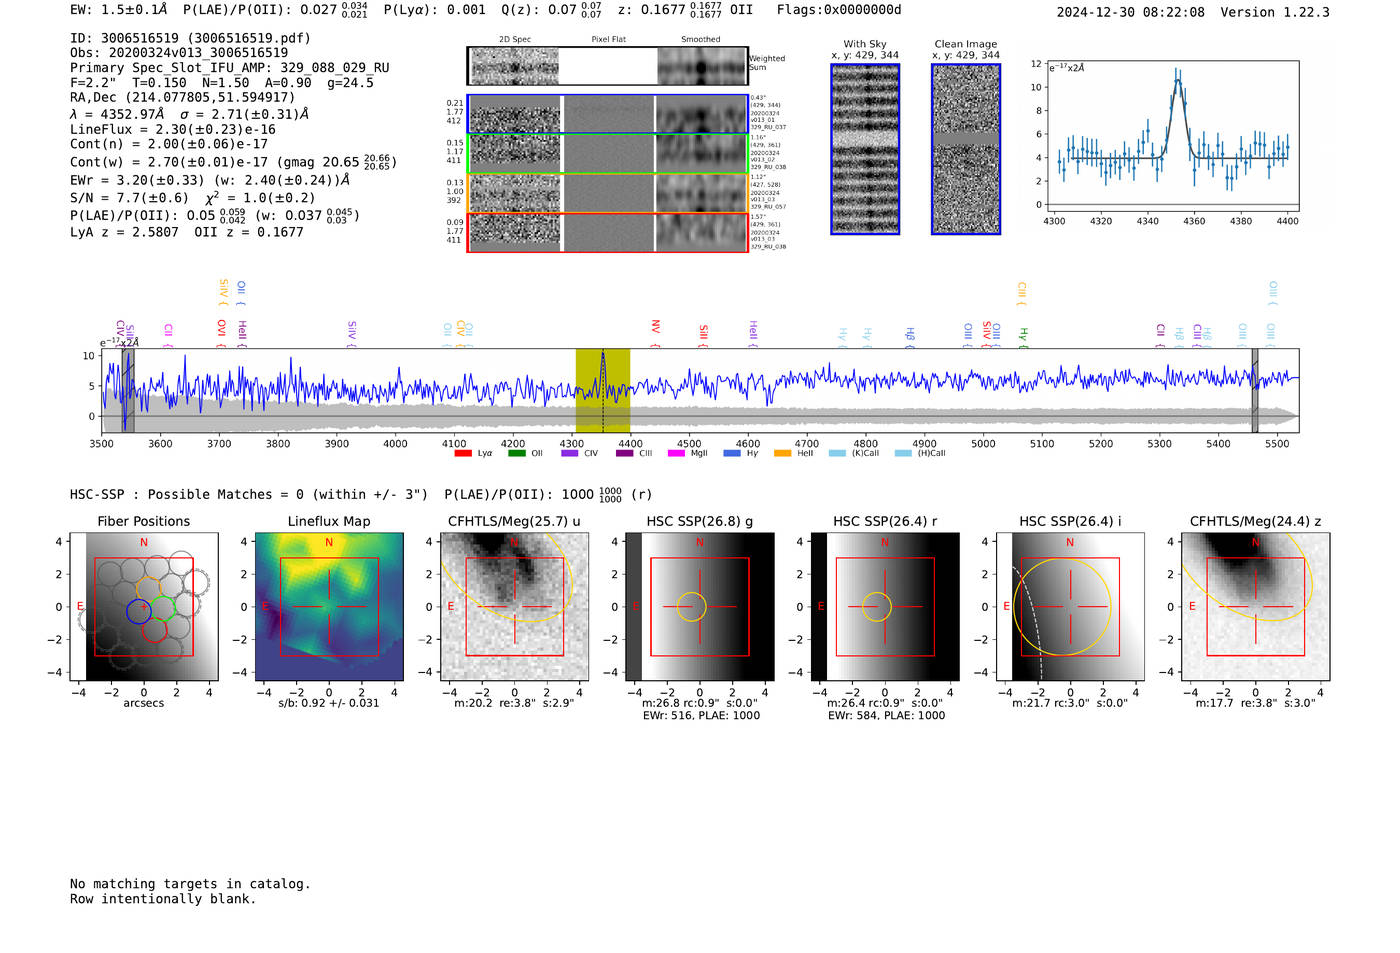Image resolution: width=1400 pixels, height=953 pixels.
Task: Click the ID 3006516519 text line
Action: 190,38
